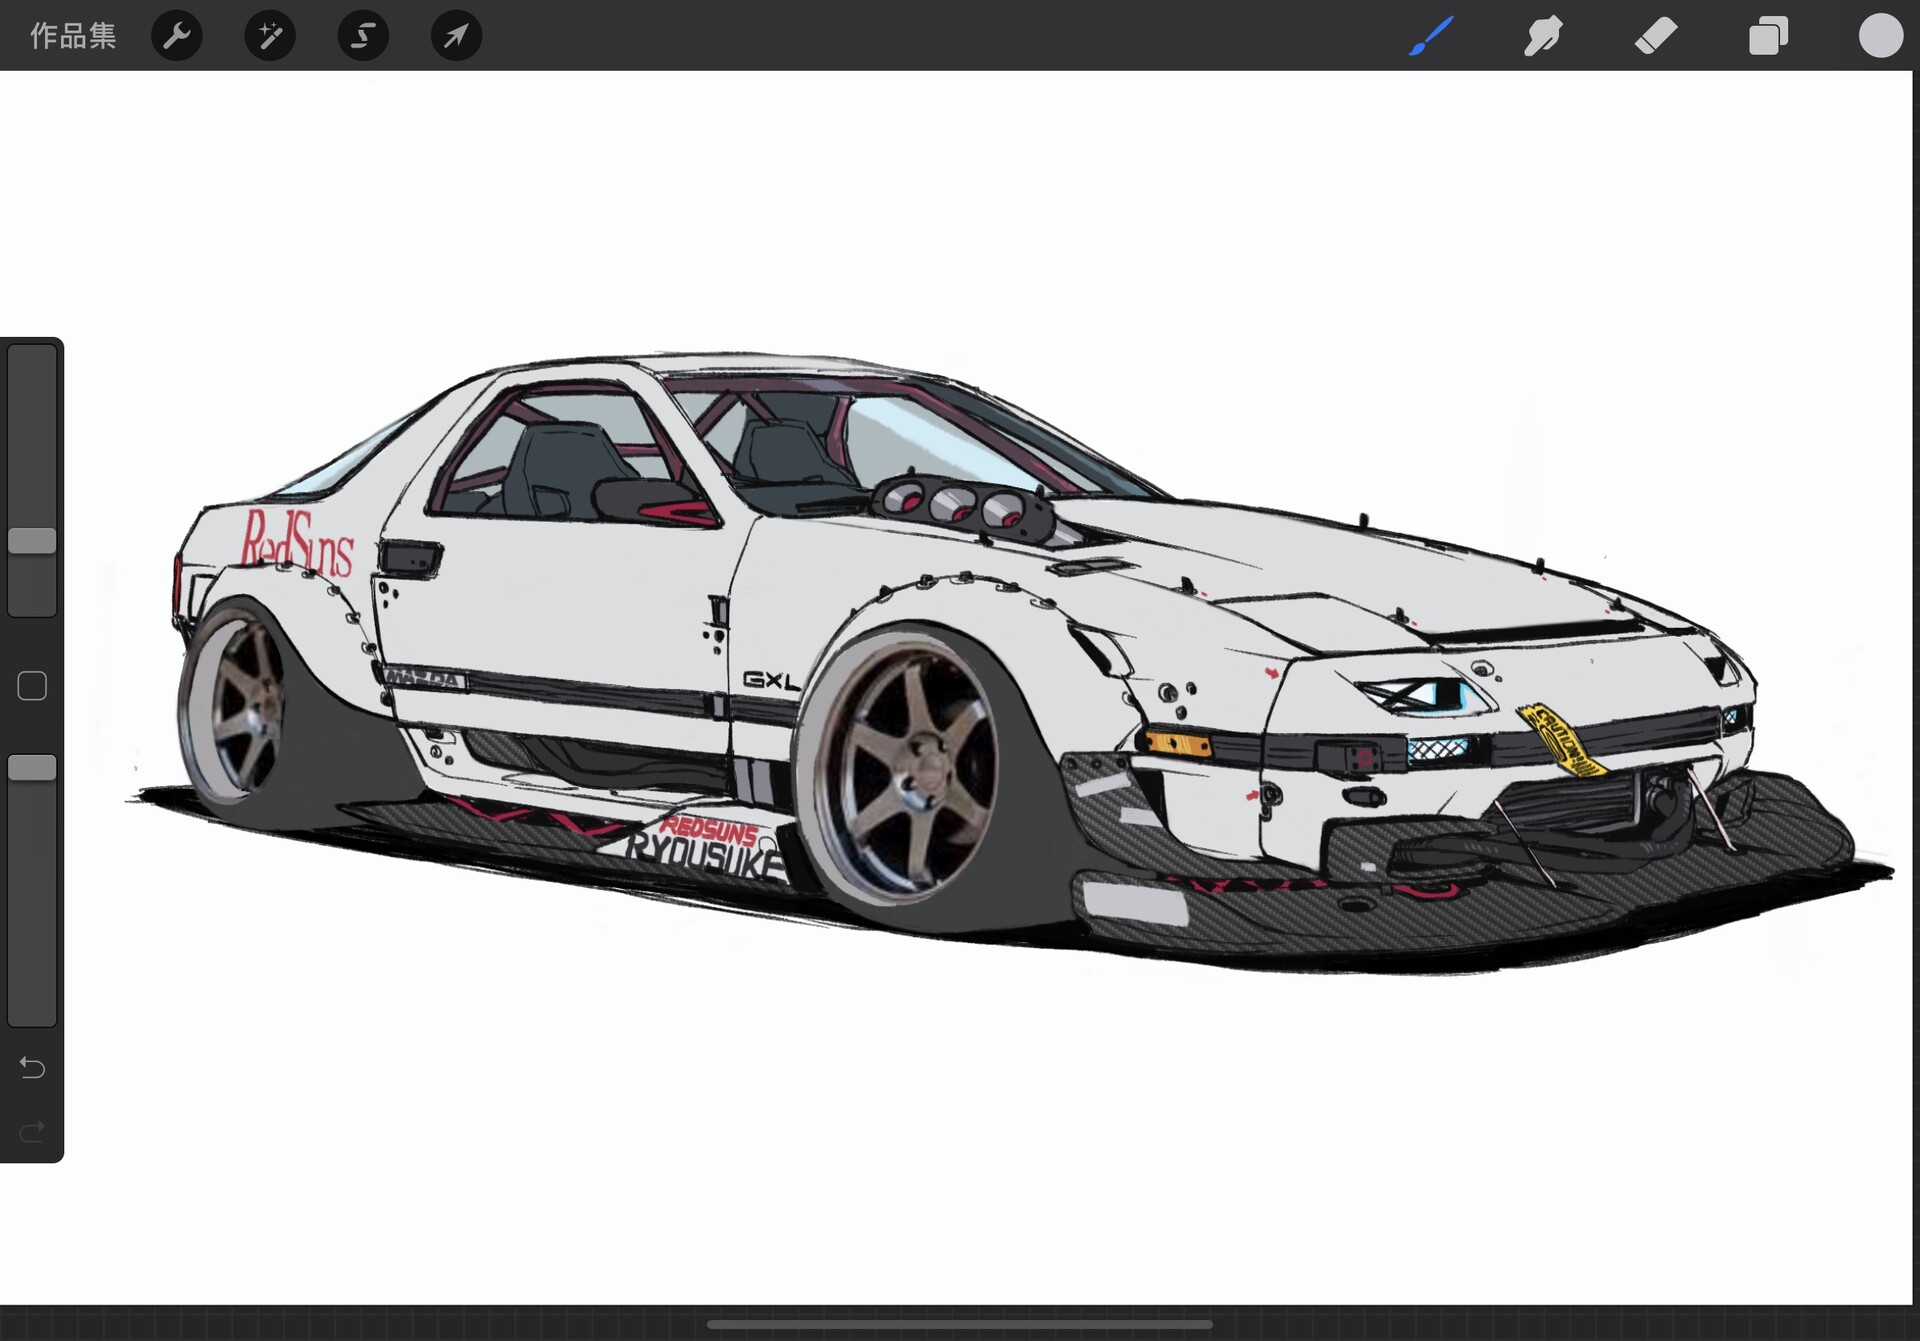This screenshot has width=1920, height=1341.
Task: Open the active color picker
Action: tap(1881, 36)
